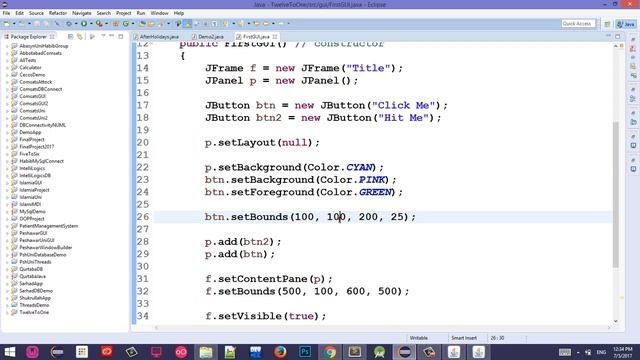The width and height of the screenshot is (640, 360).
Task: Select the IslamiaProject project
Action: point(34,190)
